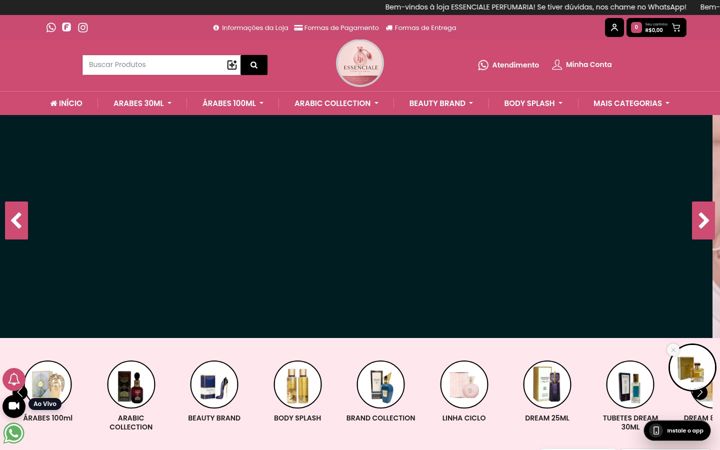Expand BEAUTY BRAND dropdown menu

click(x=441, y=103)
